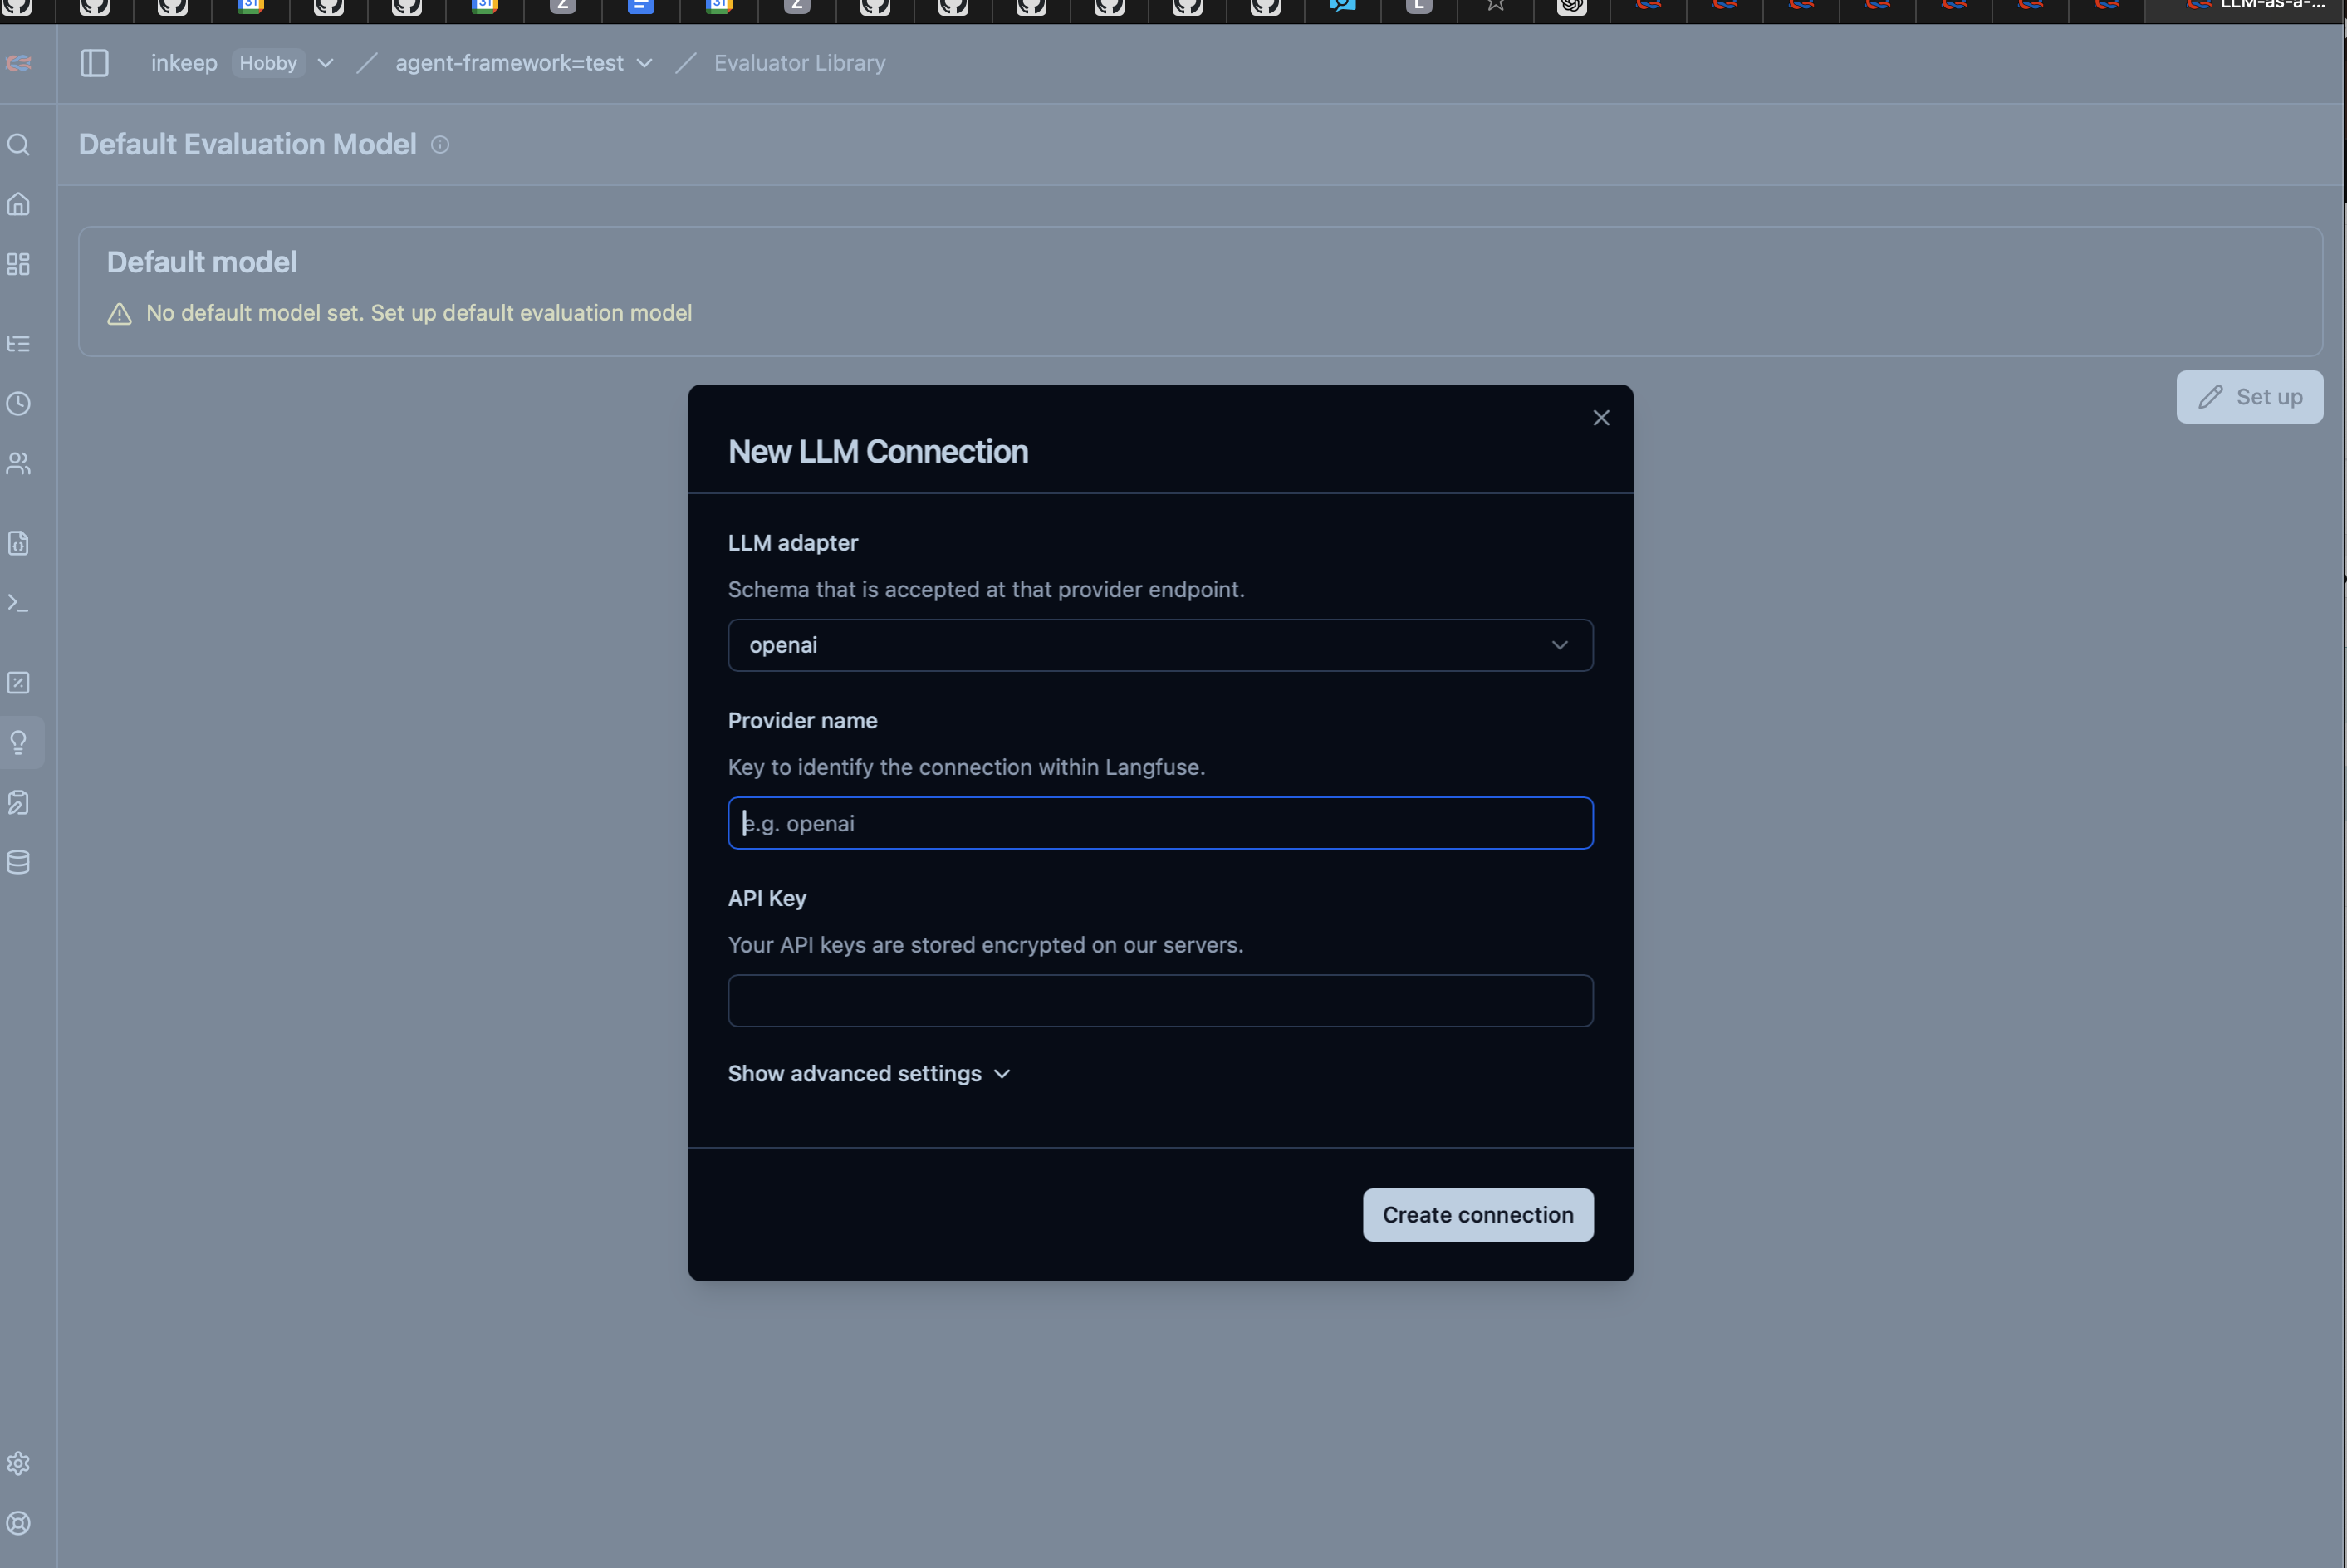Open the Annotation clipboard icon

click(18, 802)
